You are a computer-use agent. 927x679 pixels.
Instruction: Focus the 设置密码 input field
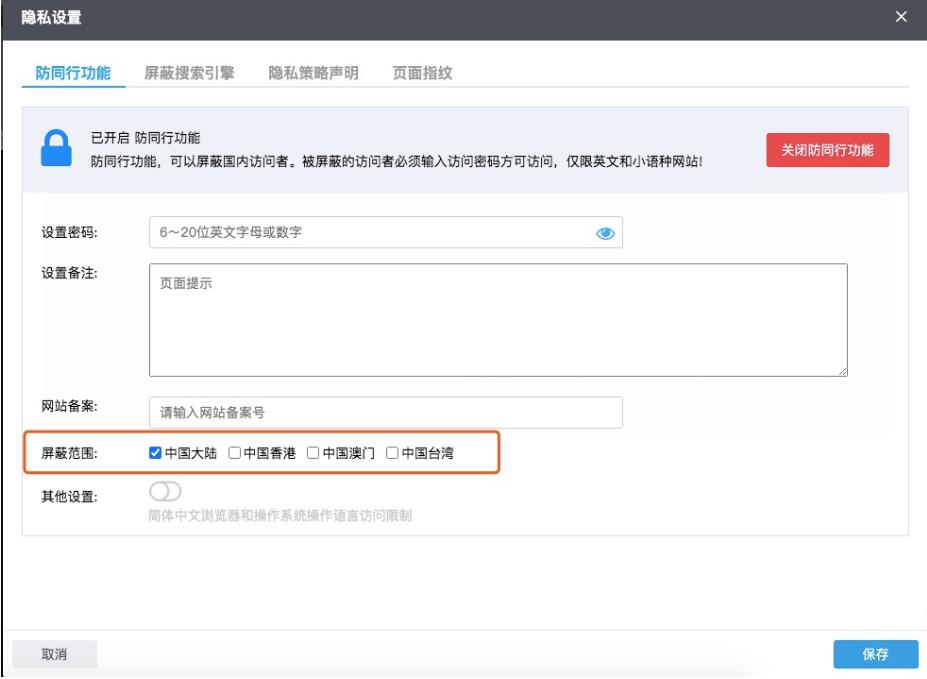[x=370, y=233]
